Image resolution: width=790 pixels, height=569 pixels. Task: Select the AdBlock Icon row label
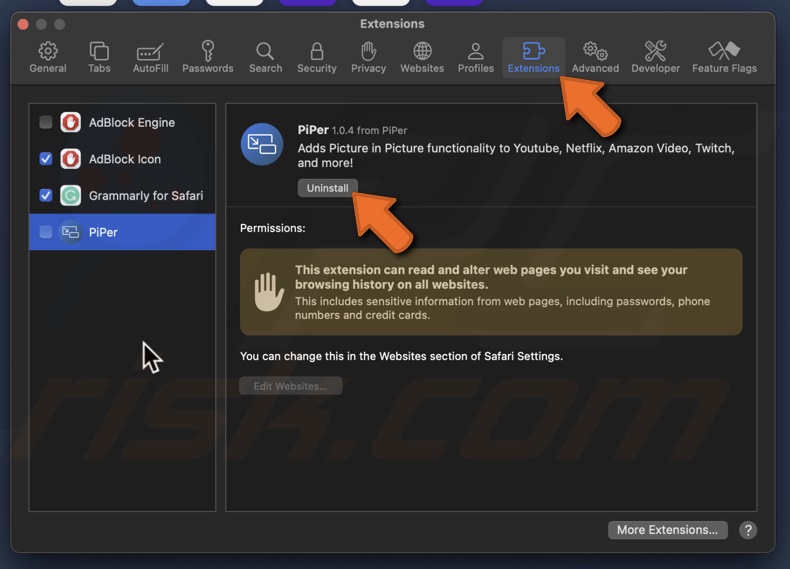point(125,159)
